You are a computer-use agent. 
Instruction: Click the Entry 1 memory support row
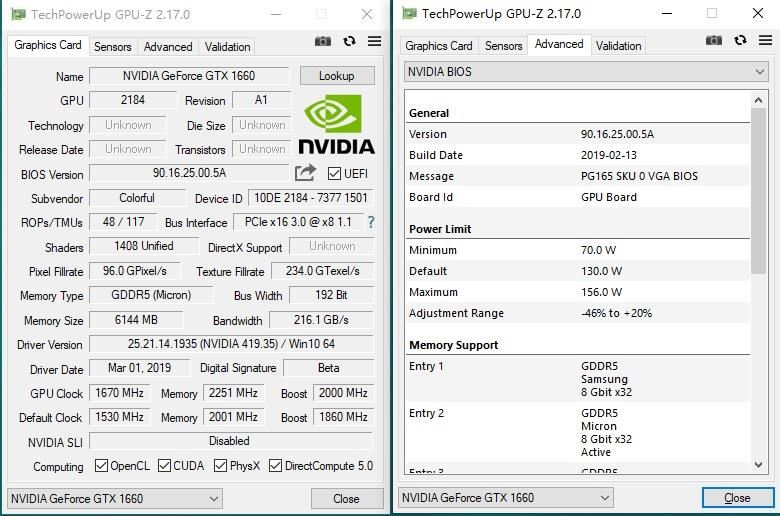[578, 379]
